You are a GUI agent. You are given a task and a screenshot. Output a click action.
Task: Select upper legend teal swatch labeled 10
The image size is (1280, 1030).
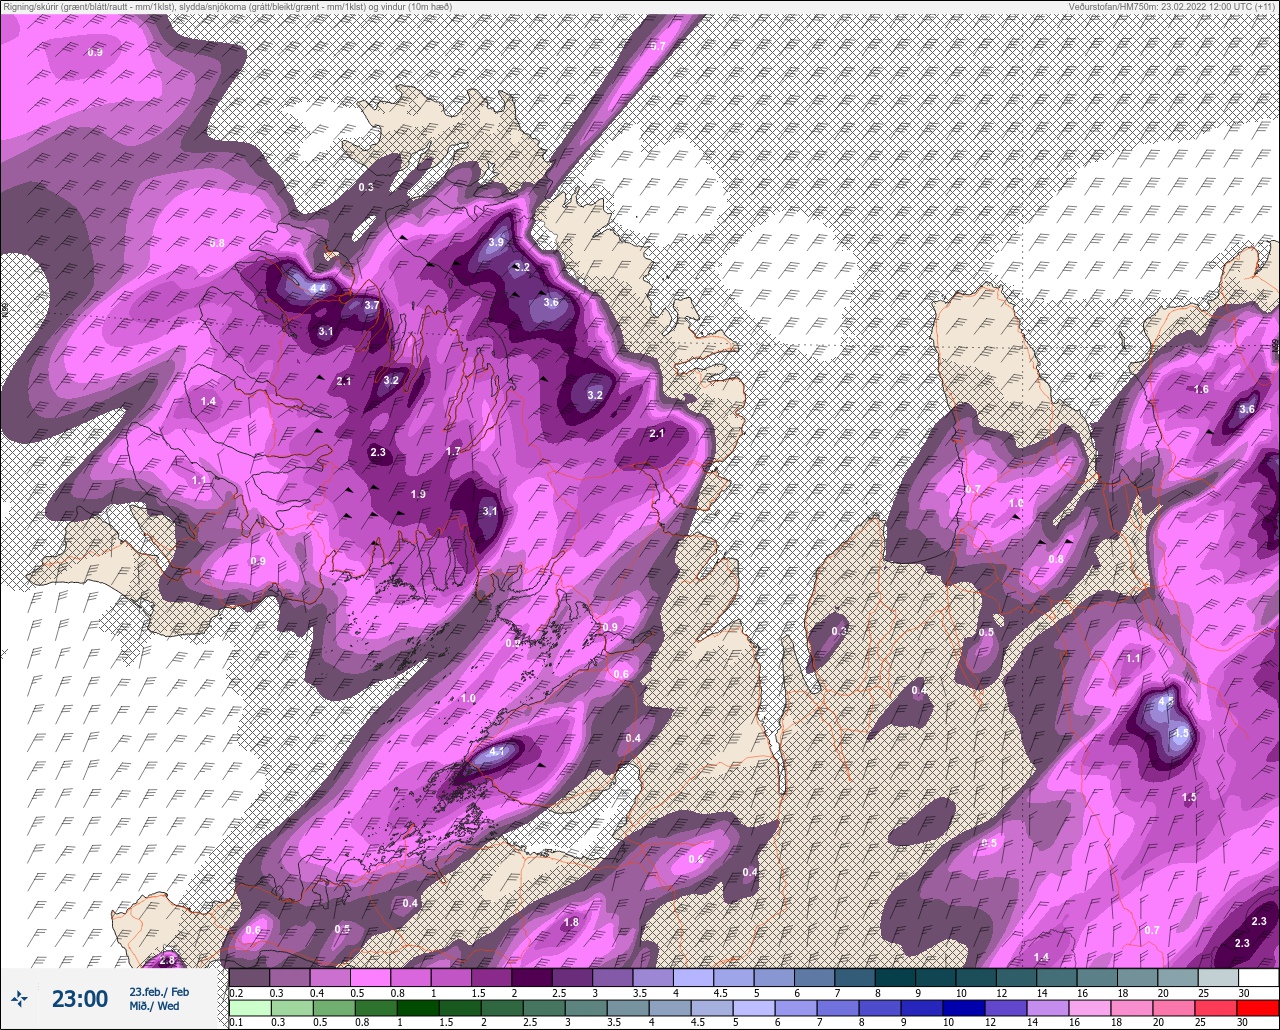click(976, 977)
